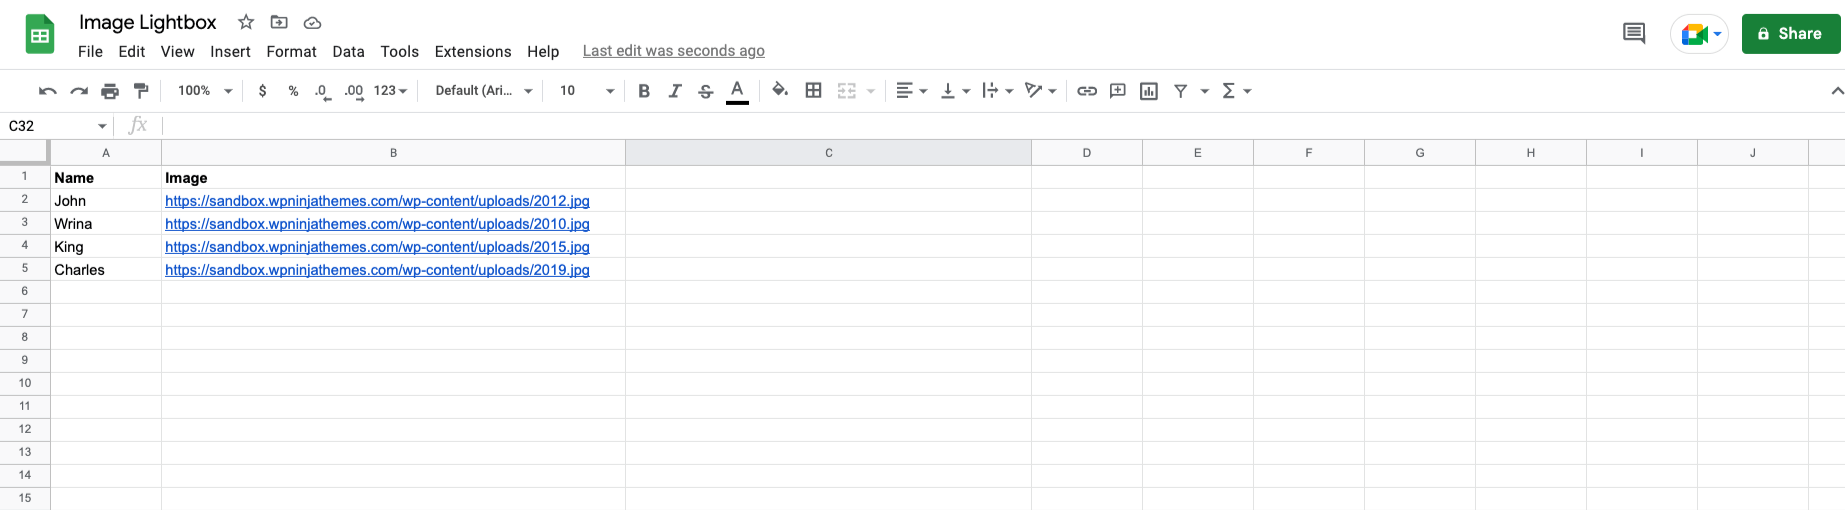Open the Default font family dropdown
This screenshot has width=1845, height=510.
[484, 91]
